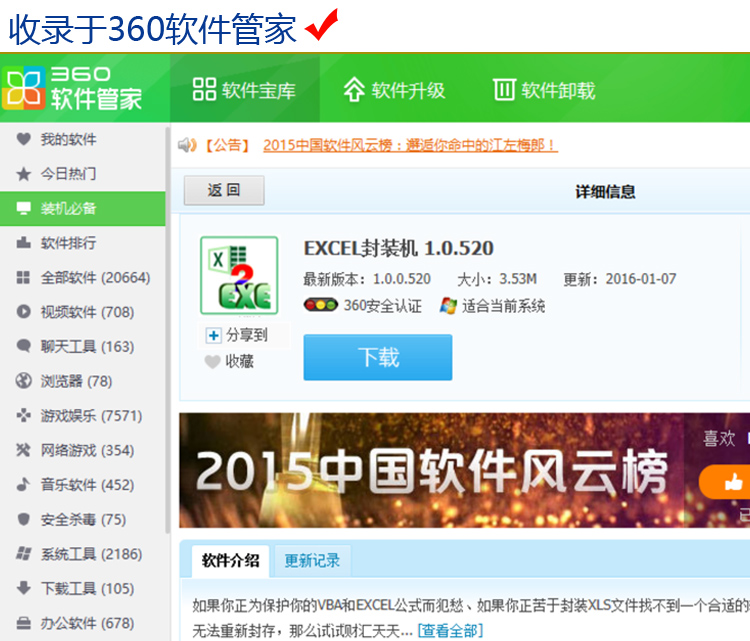Click the download arrow icon beside 下载工具
The image size is (750, 641).
tap(23, 588)
